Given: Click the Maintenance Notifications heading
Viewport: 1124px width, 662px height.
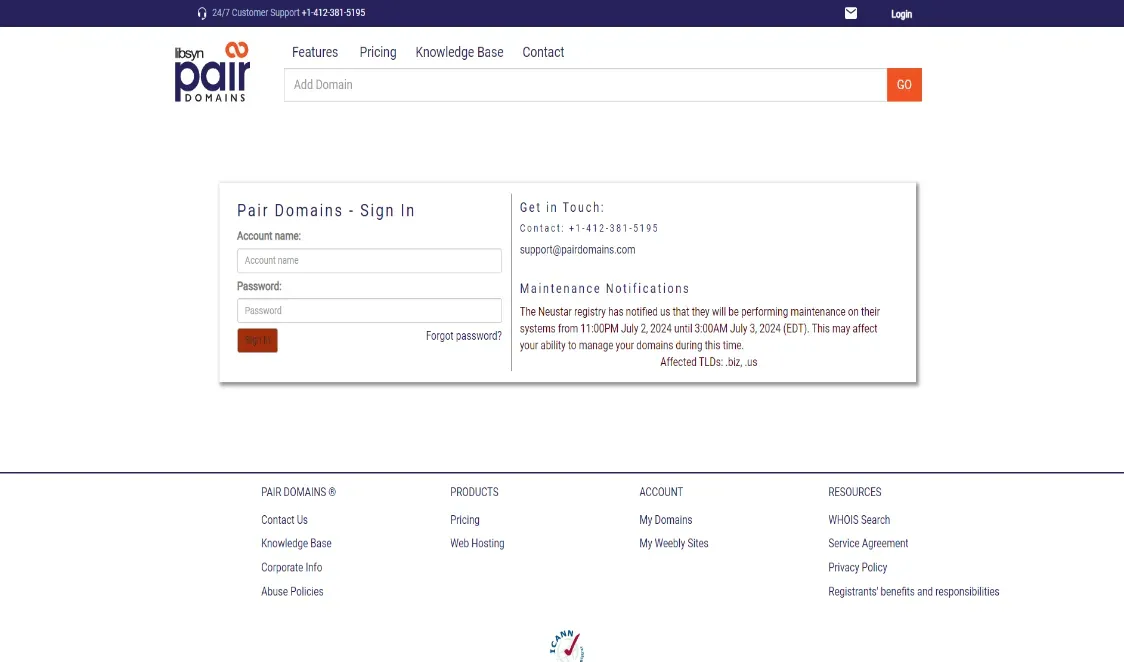Looking at the screenshot, I should [x=604, y=289].
